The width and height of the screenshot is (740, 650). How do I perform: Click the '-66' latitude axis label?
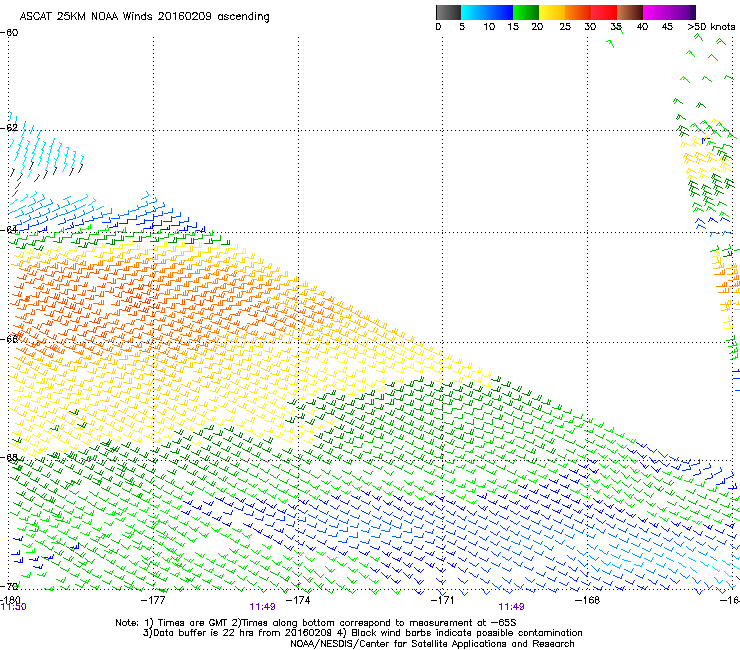(x=9, y=339)
